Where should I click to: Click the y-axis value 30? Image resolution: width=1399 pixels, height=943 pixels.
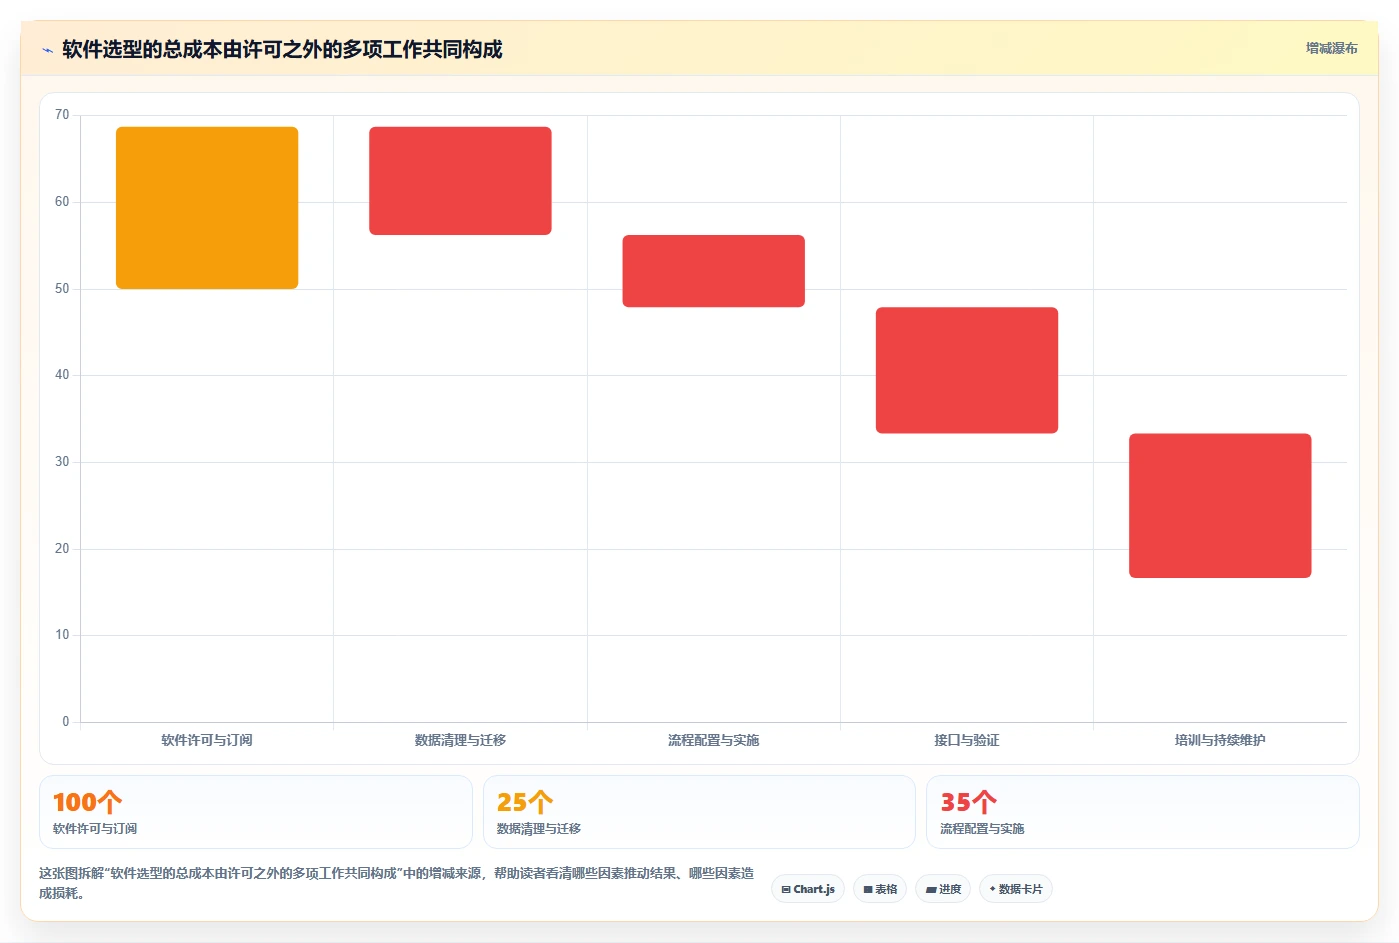click(62, 462)
